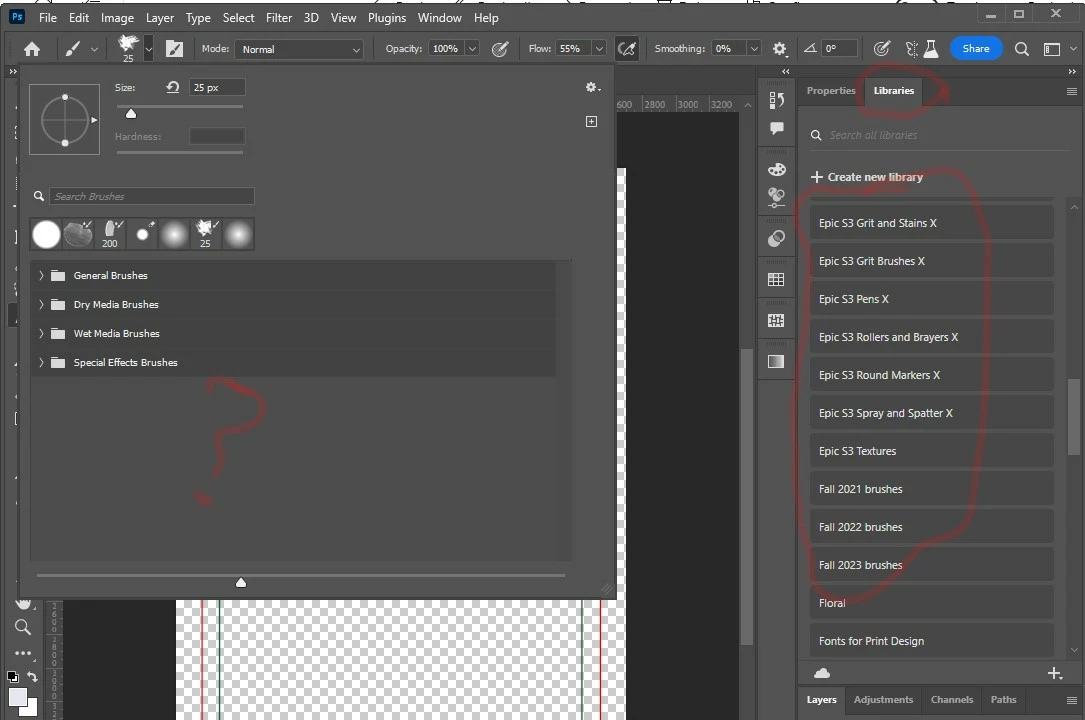Viewport: 1085px width, 720px height.
Task: Adjust the brush thumbnail size slider
Action: 241,582
